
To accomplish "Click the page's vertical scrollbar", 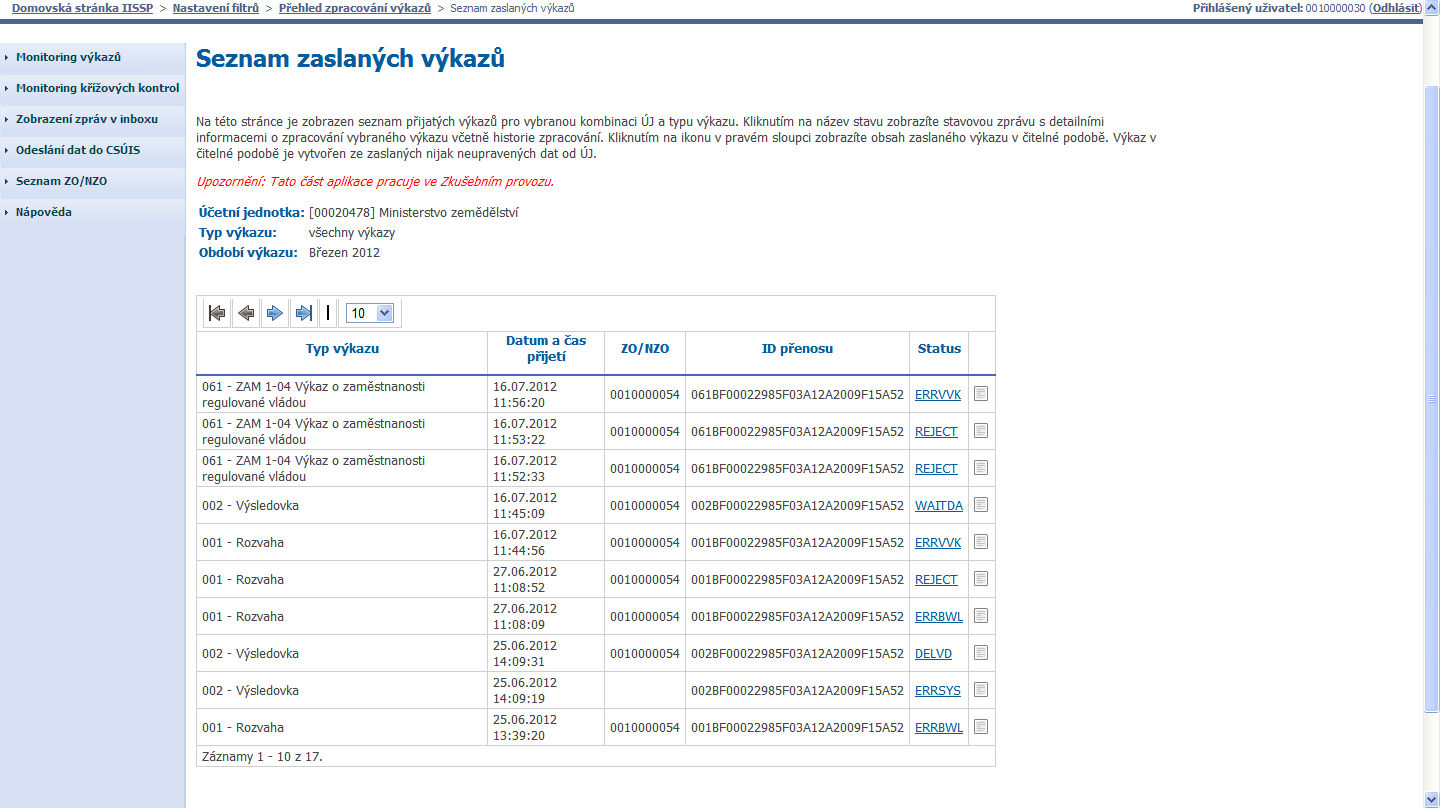I will pos(1432,400).
